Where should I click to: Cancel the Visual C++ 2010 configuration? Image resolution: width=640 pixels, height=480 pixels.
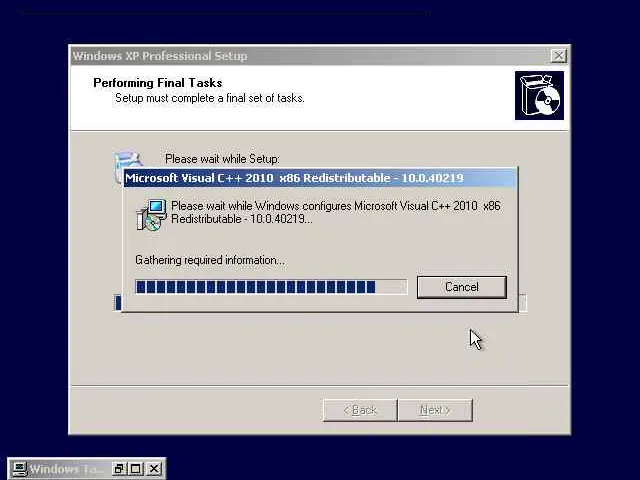[462, 287]
